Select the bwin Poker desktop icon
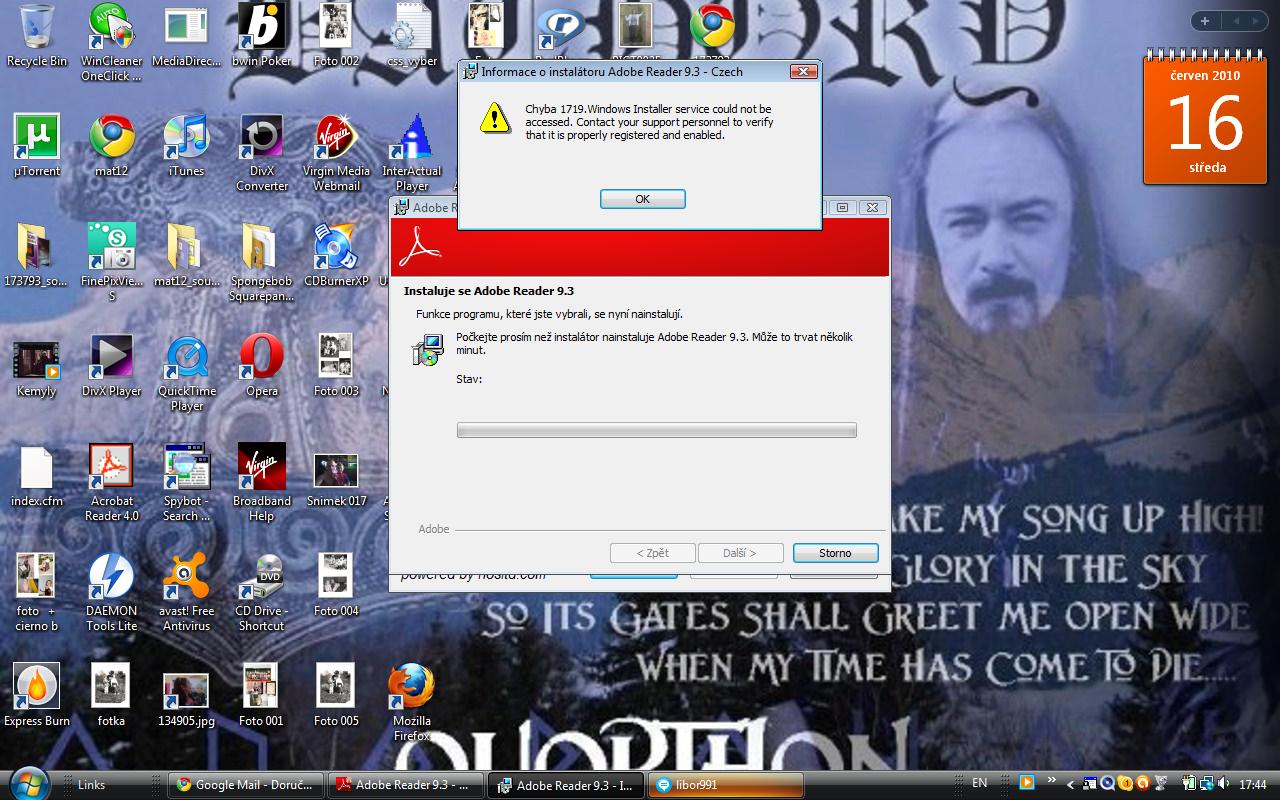The image size is (1280, 800). [261, 36]
